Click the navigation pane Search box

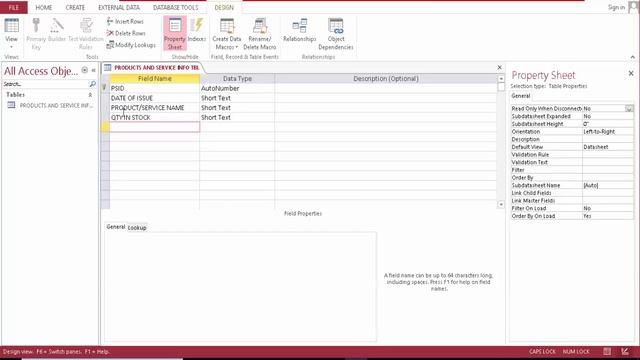click(x=45, y=84)
